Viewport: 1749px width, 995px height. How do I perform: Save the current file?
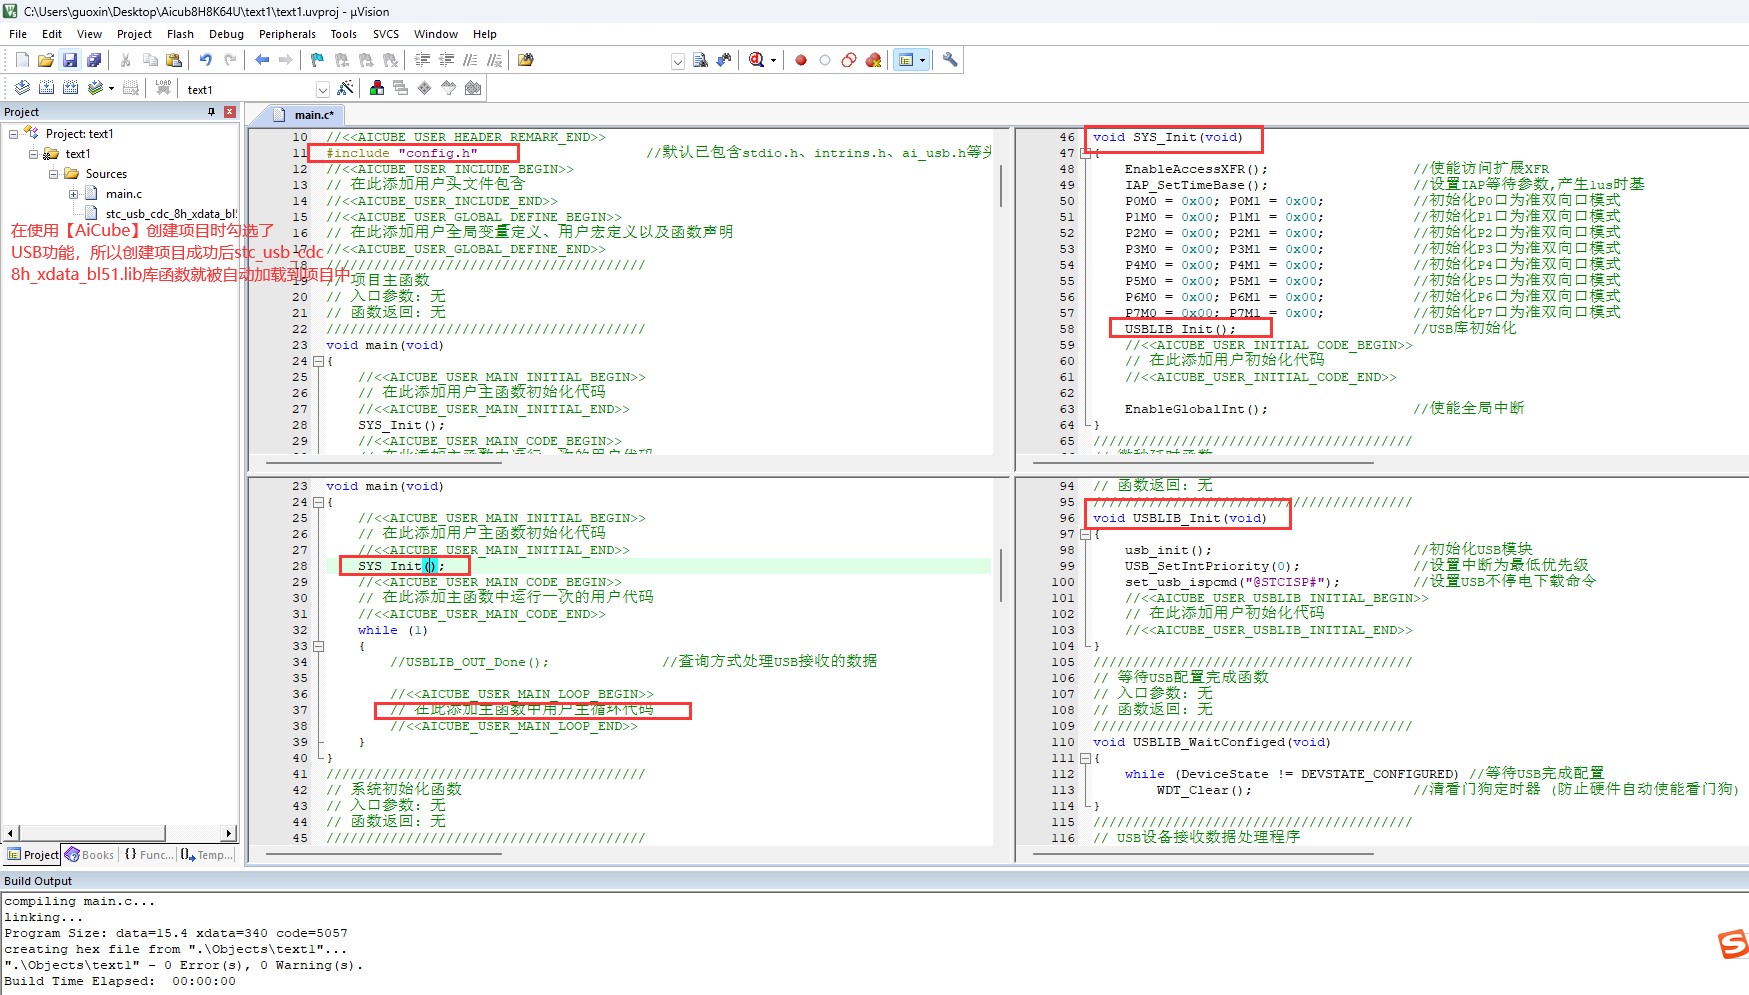70,60
